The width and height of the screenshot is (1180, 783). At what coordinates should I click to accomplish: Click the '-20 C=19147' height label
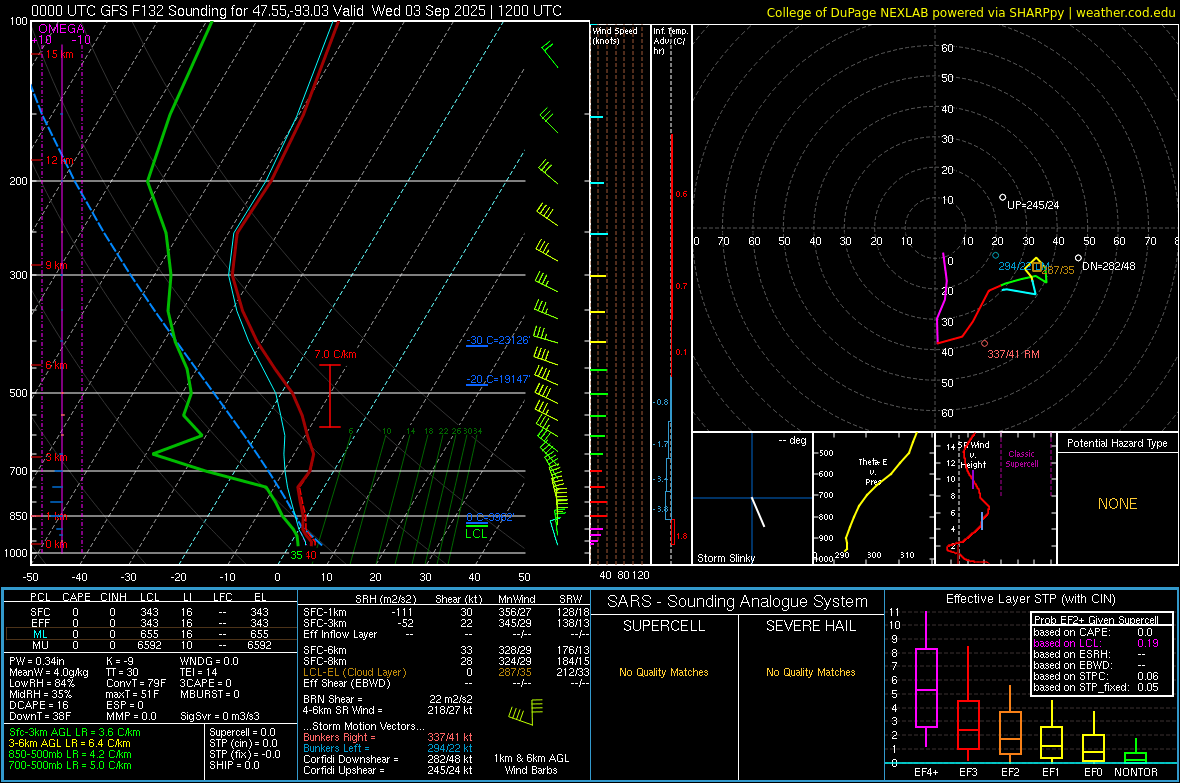tap(497, 379)
